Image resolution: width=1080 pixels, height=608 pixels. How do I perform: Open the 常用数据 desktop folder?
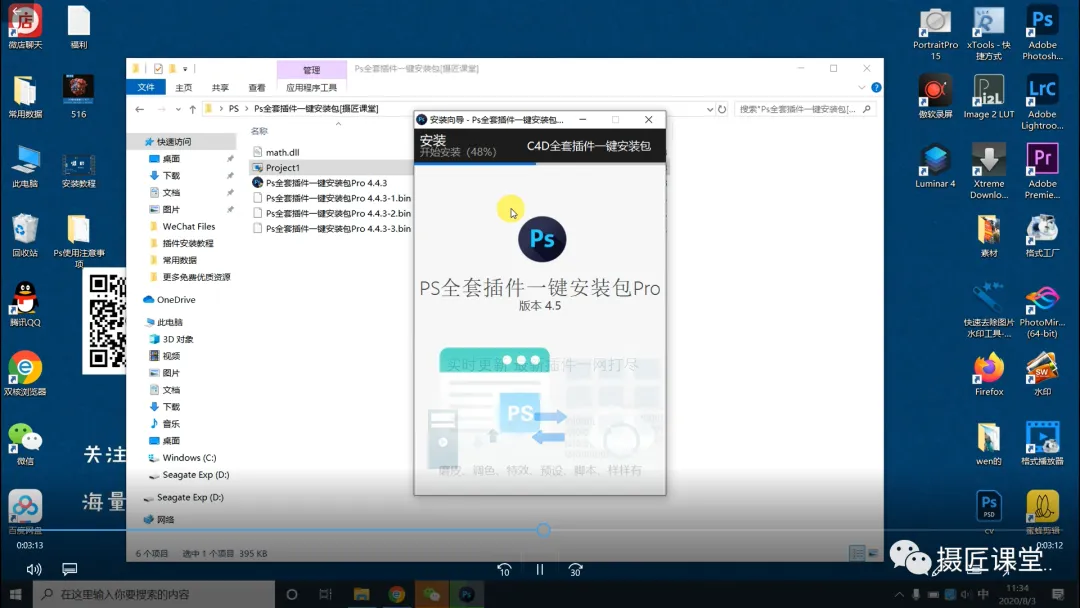pyautogui.click(x=25, y=97)
